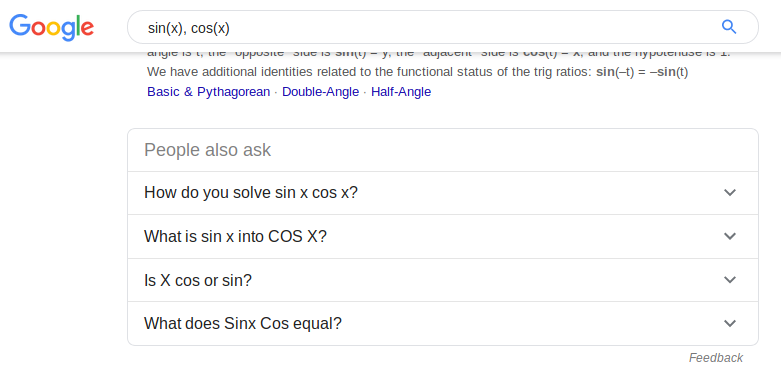Click the 'People also ask' heading
781x385 pixels.
[208, 150]
